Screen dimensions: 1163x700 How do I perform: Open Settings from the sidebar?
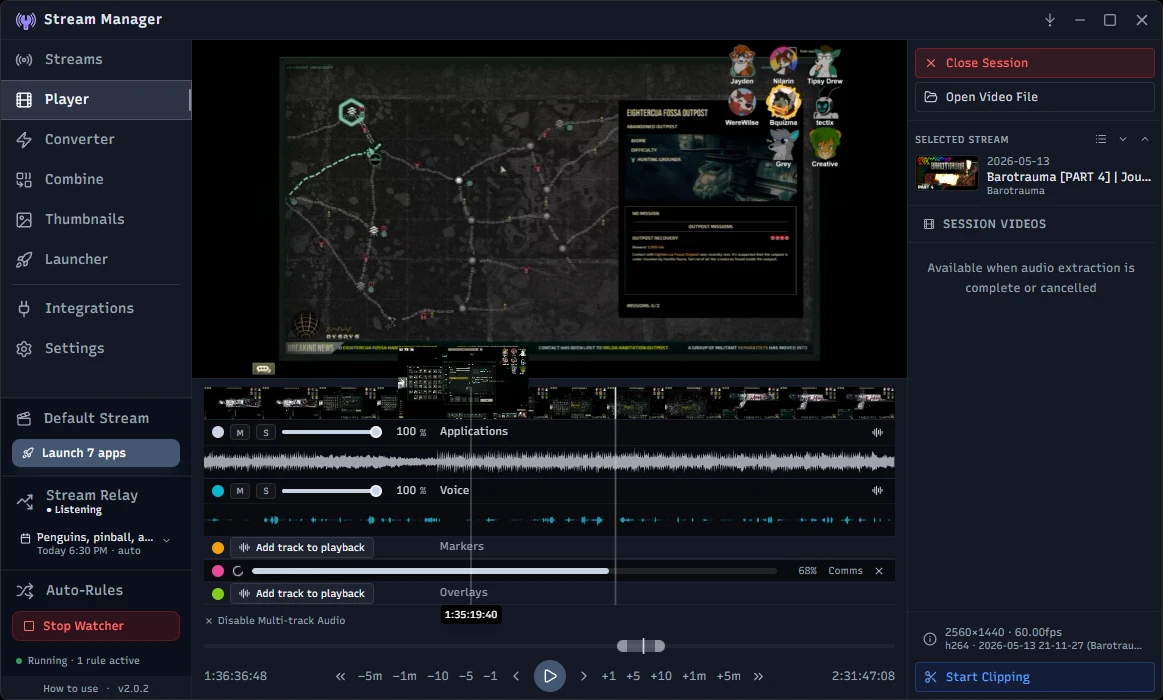coord(96,349)
